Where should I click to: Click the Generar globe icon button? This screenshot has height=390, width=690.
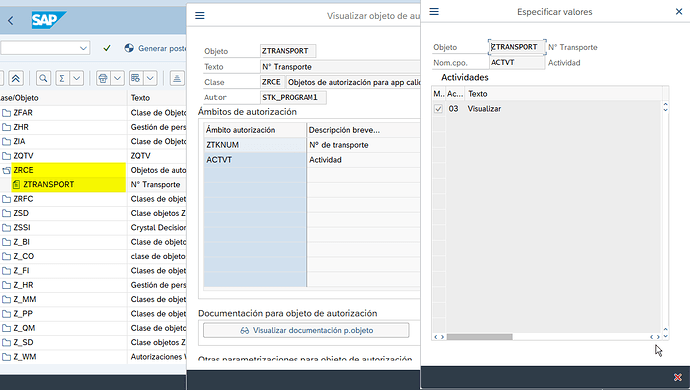pyautogui.click(x=129, y=48)
